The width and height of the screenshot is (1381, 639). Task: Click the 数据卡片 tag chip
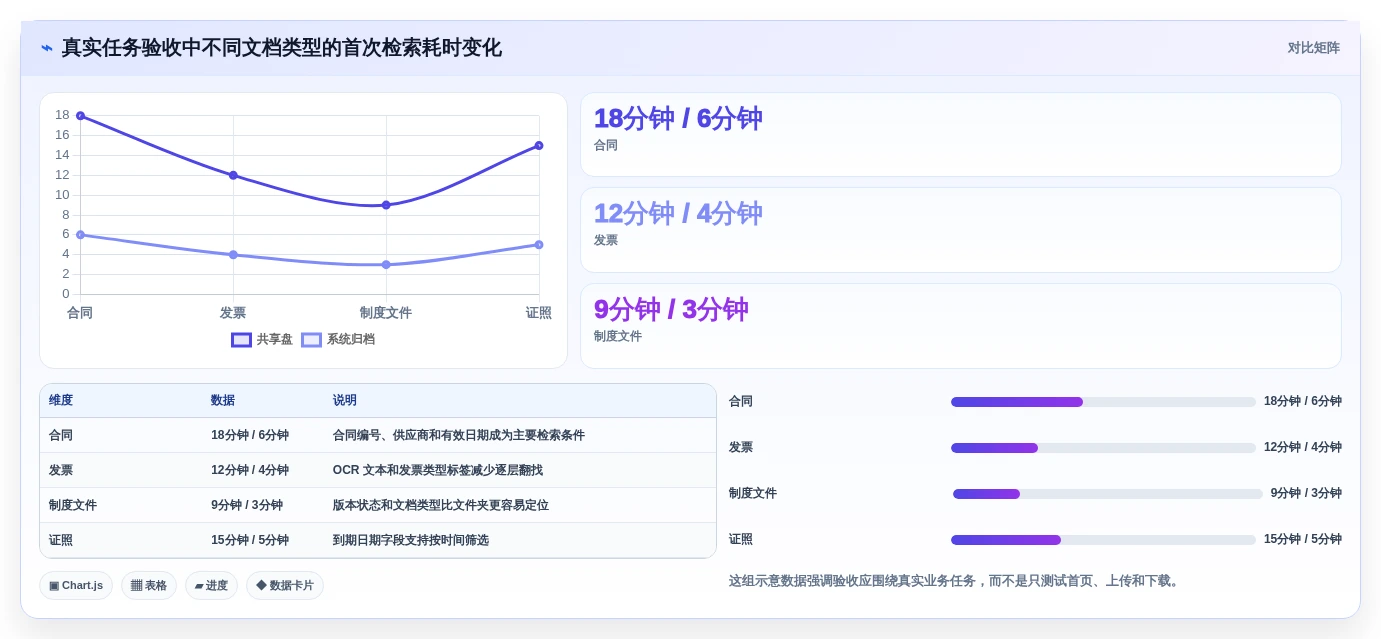(285, 586)
